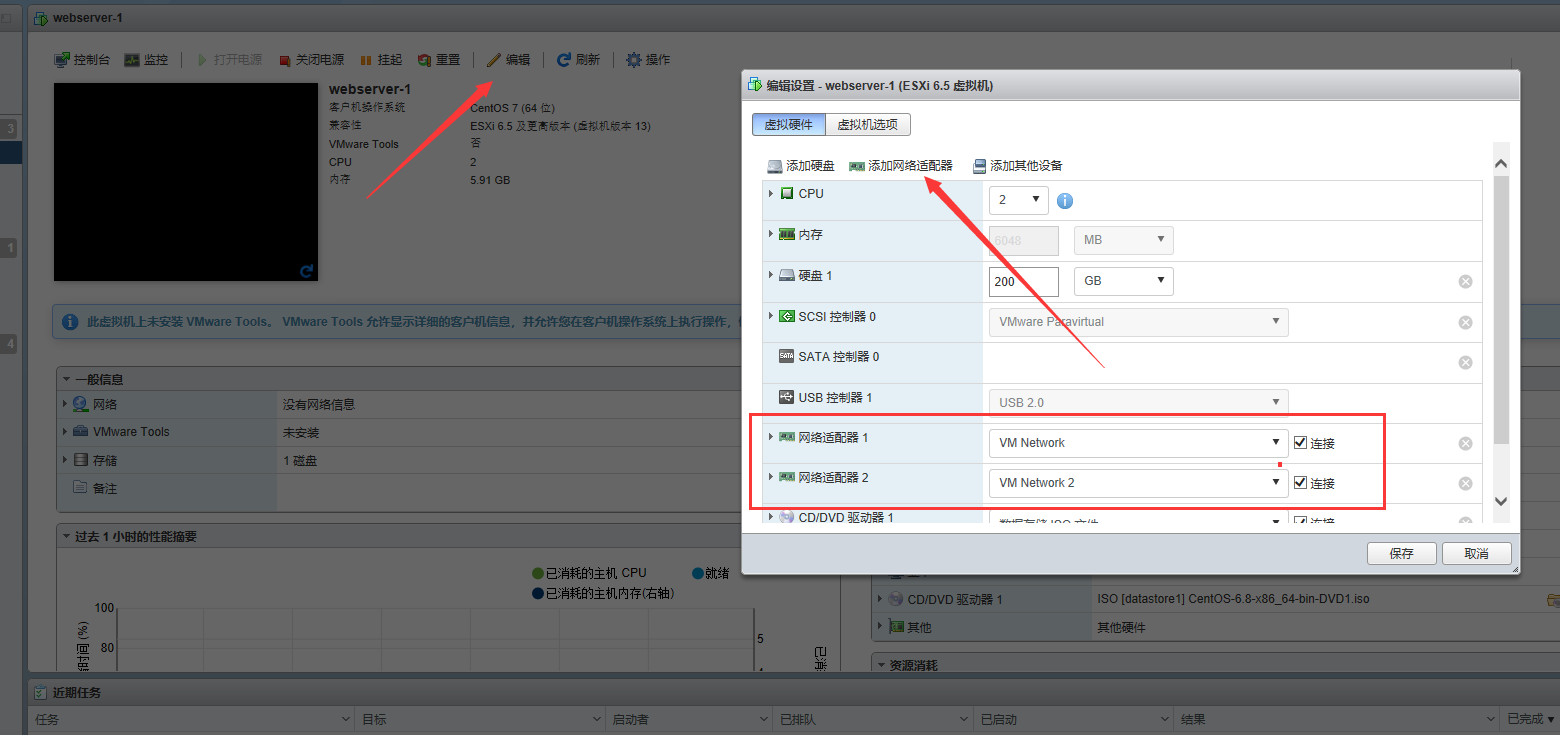
Task: Toggle 连接 checkbox for CD/DVD 驱动器 1
Action: [1300, 521]
